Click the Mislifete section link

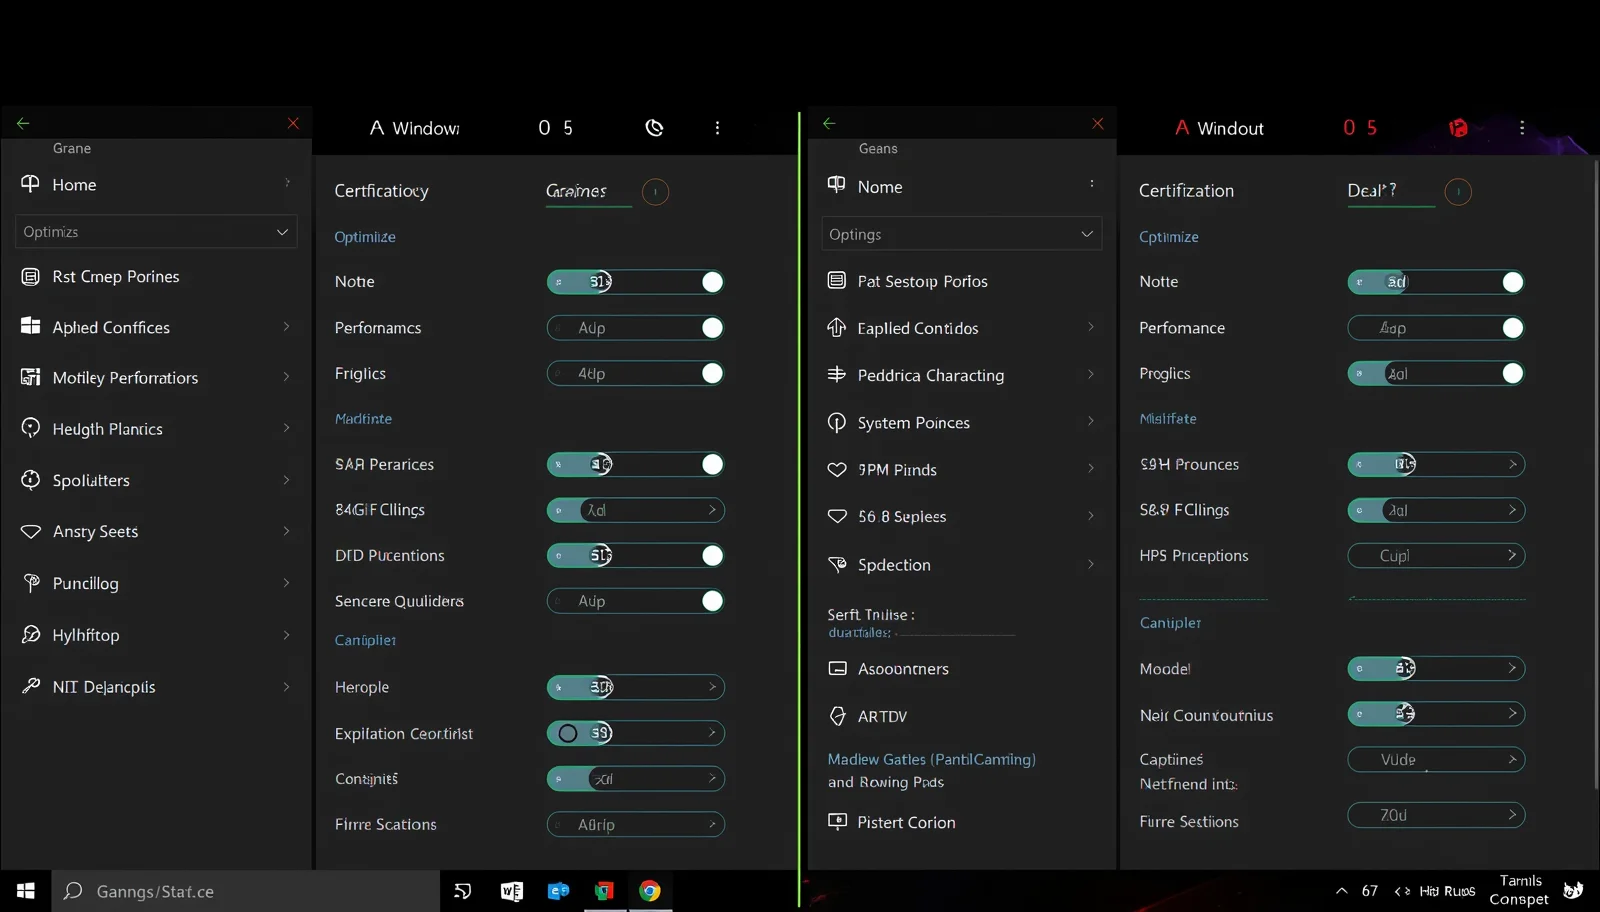click(1167, 419)
